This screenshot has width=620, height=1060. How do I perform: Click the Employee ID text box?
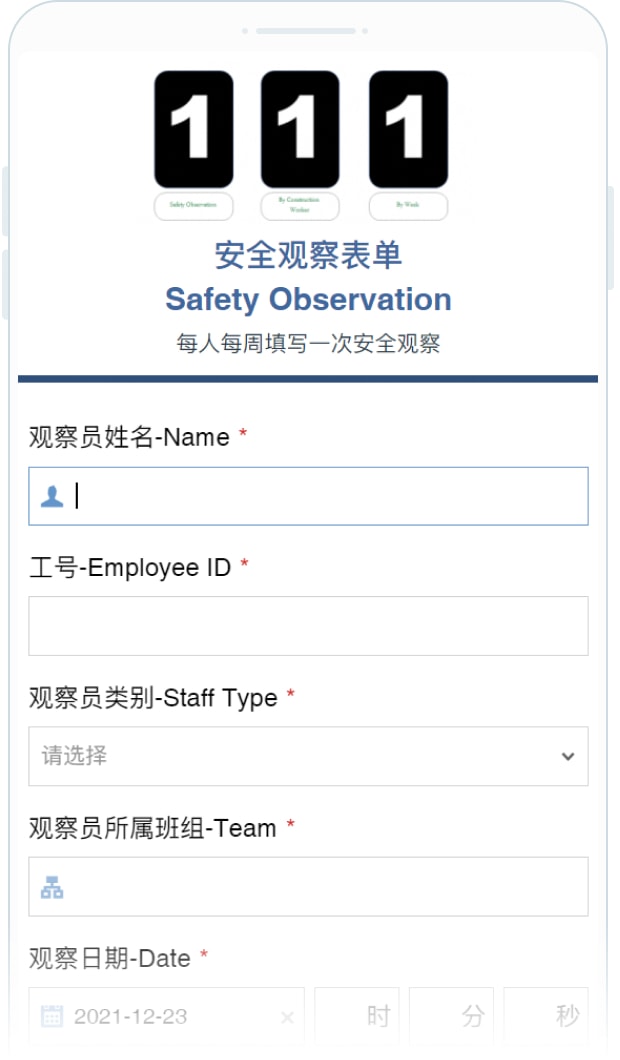(308, 626)
